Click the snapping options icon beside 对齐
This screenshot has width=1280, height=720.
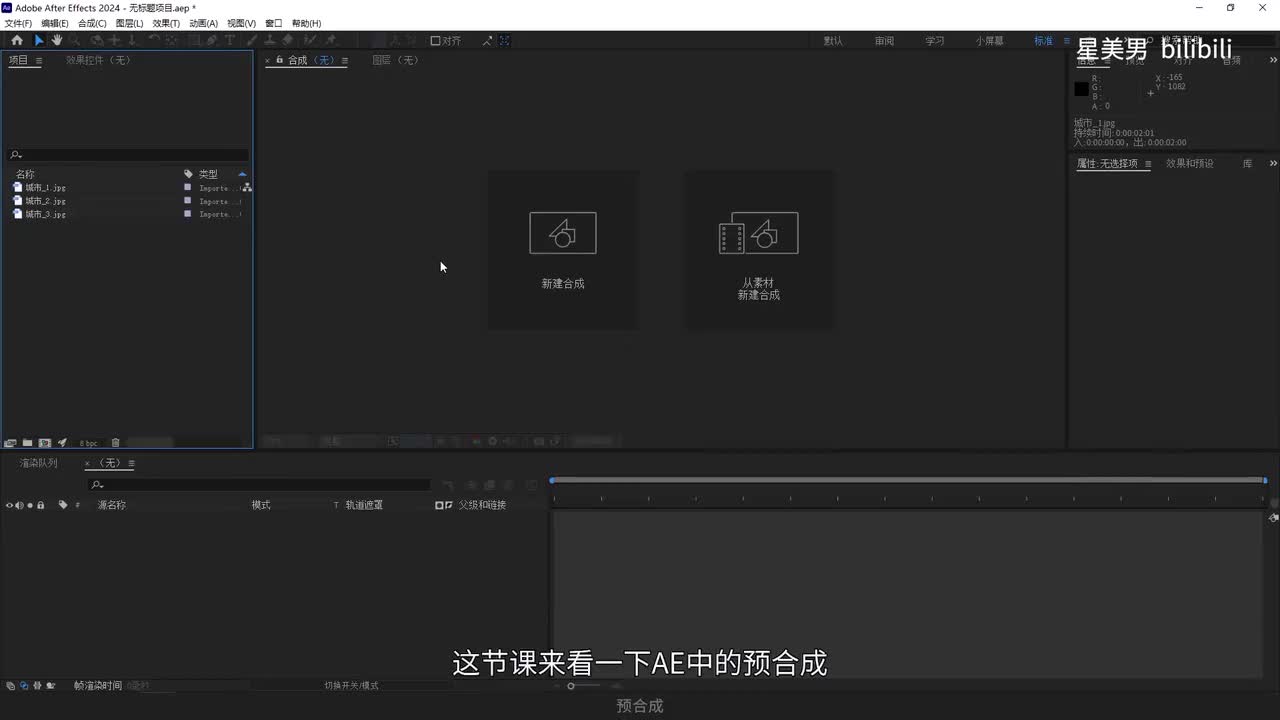[488, 40]
